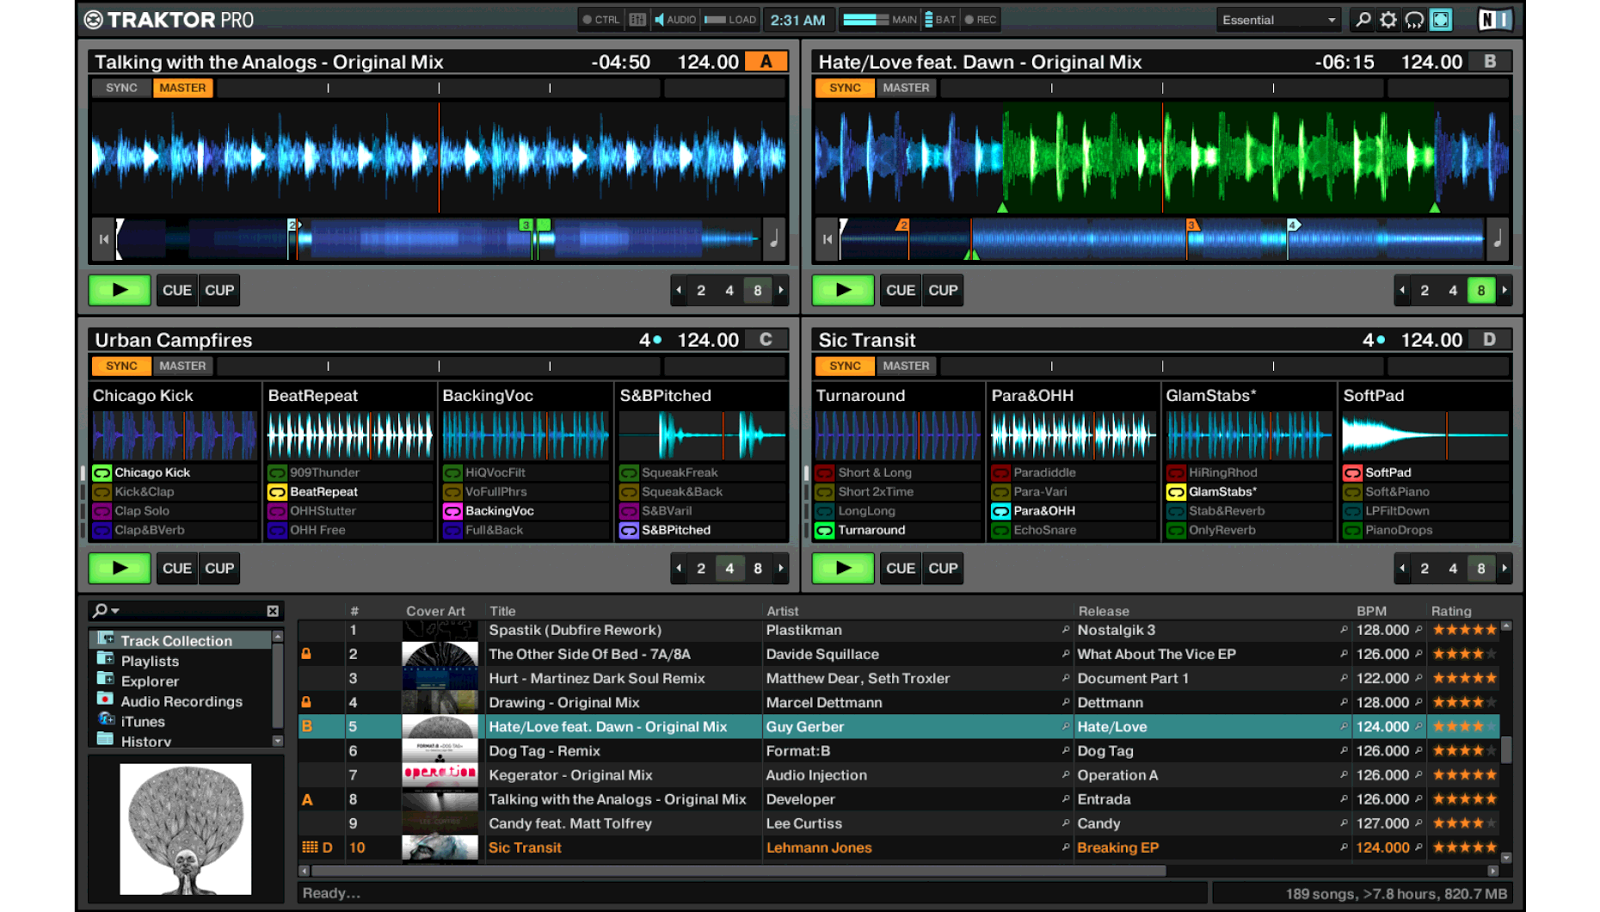Click the purple icon beside the S&BPitched cell
This screenshot has width=1600, height=912.
coord(629,530)
